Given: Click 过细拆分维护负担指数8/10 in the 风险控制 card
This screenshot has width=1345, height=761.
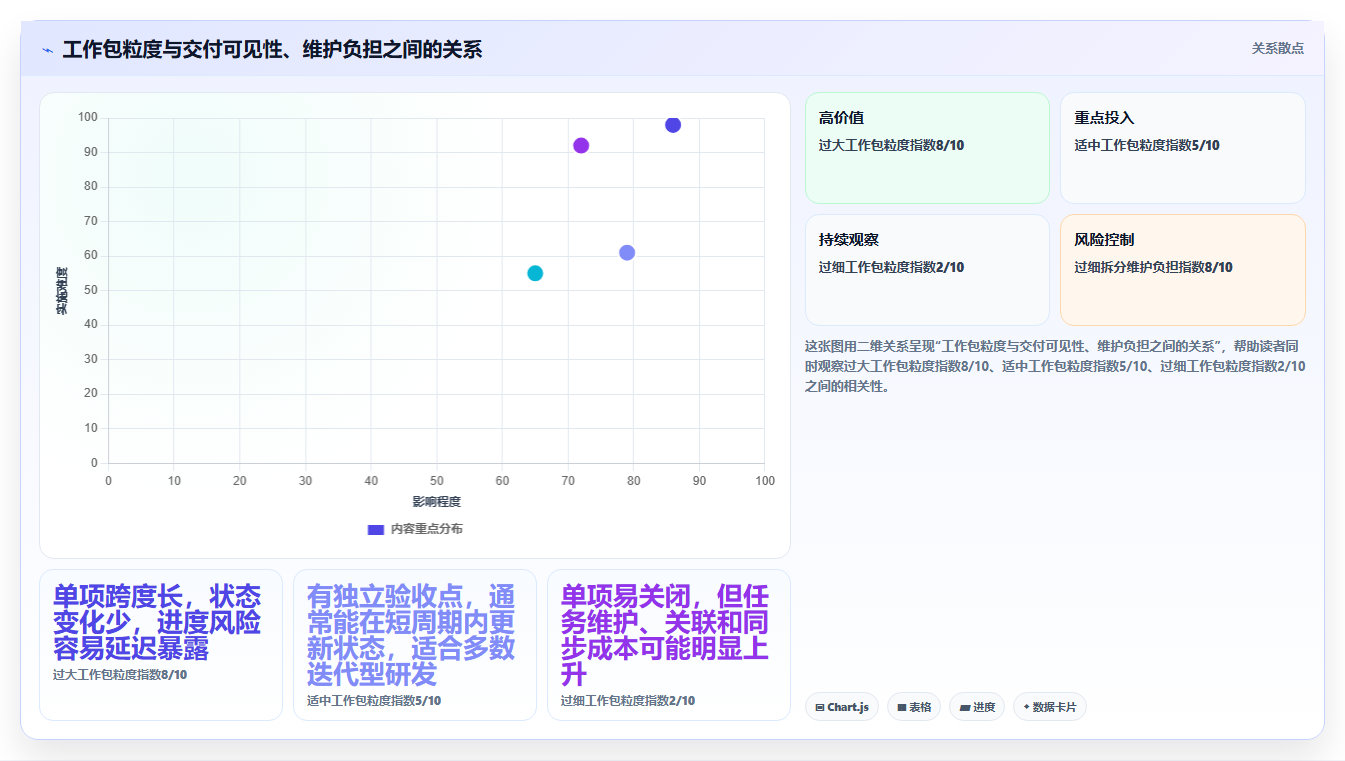Looking at the screenshot, I should tap(1153, 267).
